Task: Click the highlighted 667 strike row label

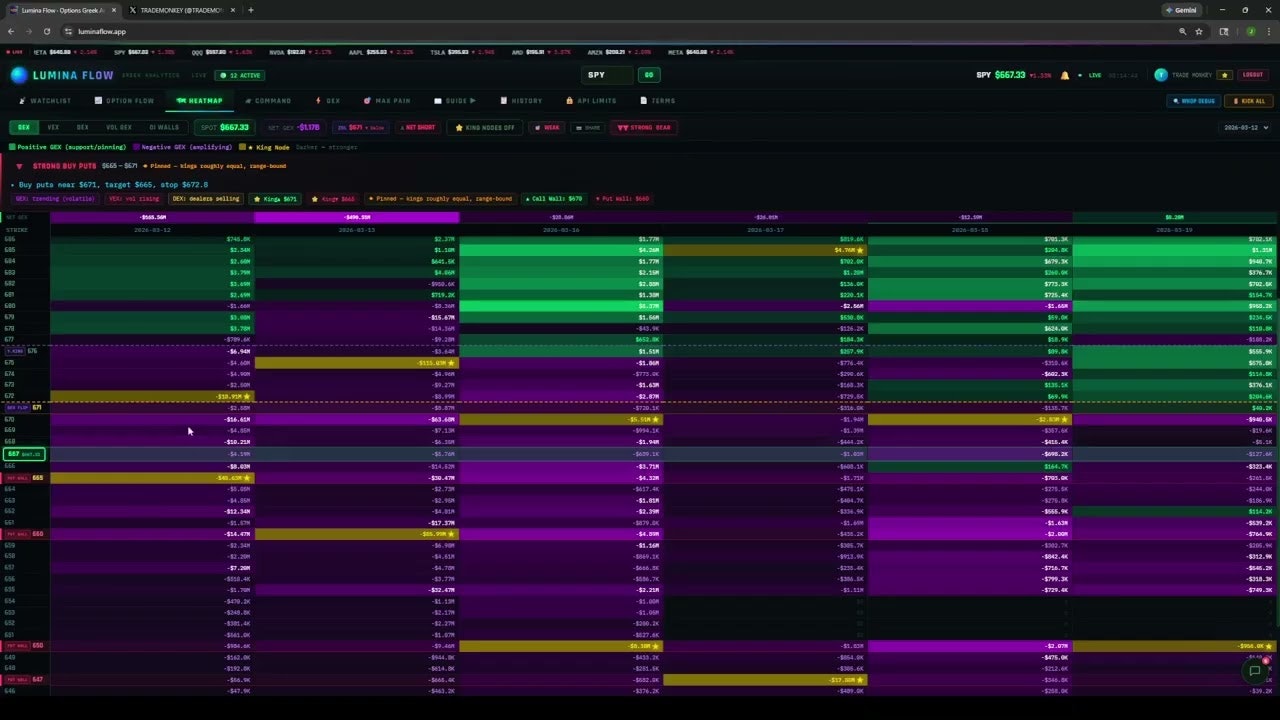Action: pos(25,454)
